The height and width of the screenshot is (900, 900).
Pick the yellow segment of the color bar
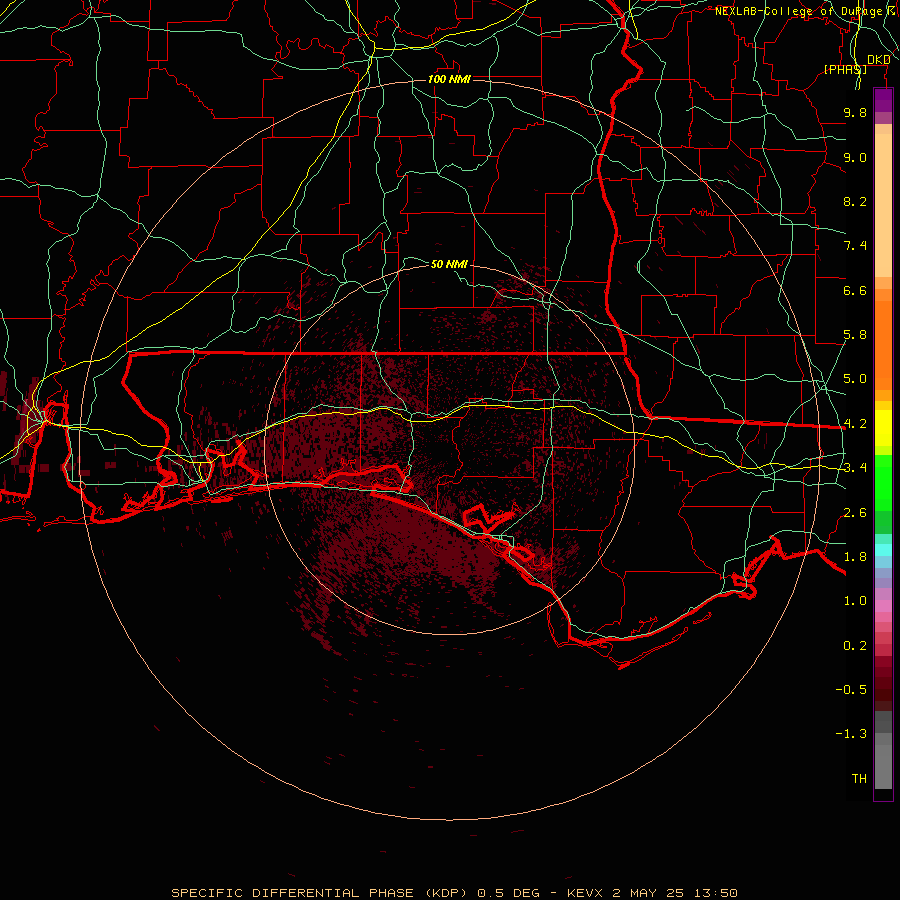coord(883,428)
